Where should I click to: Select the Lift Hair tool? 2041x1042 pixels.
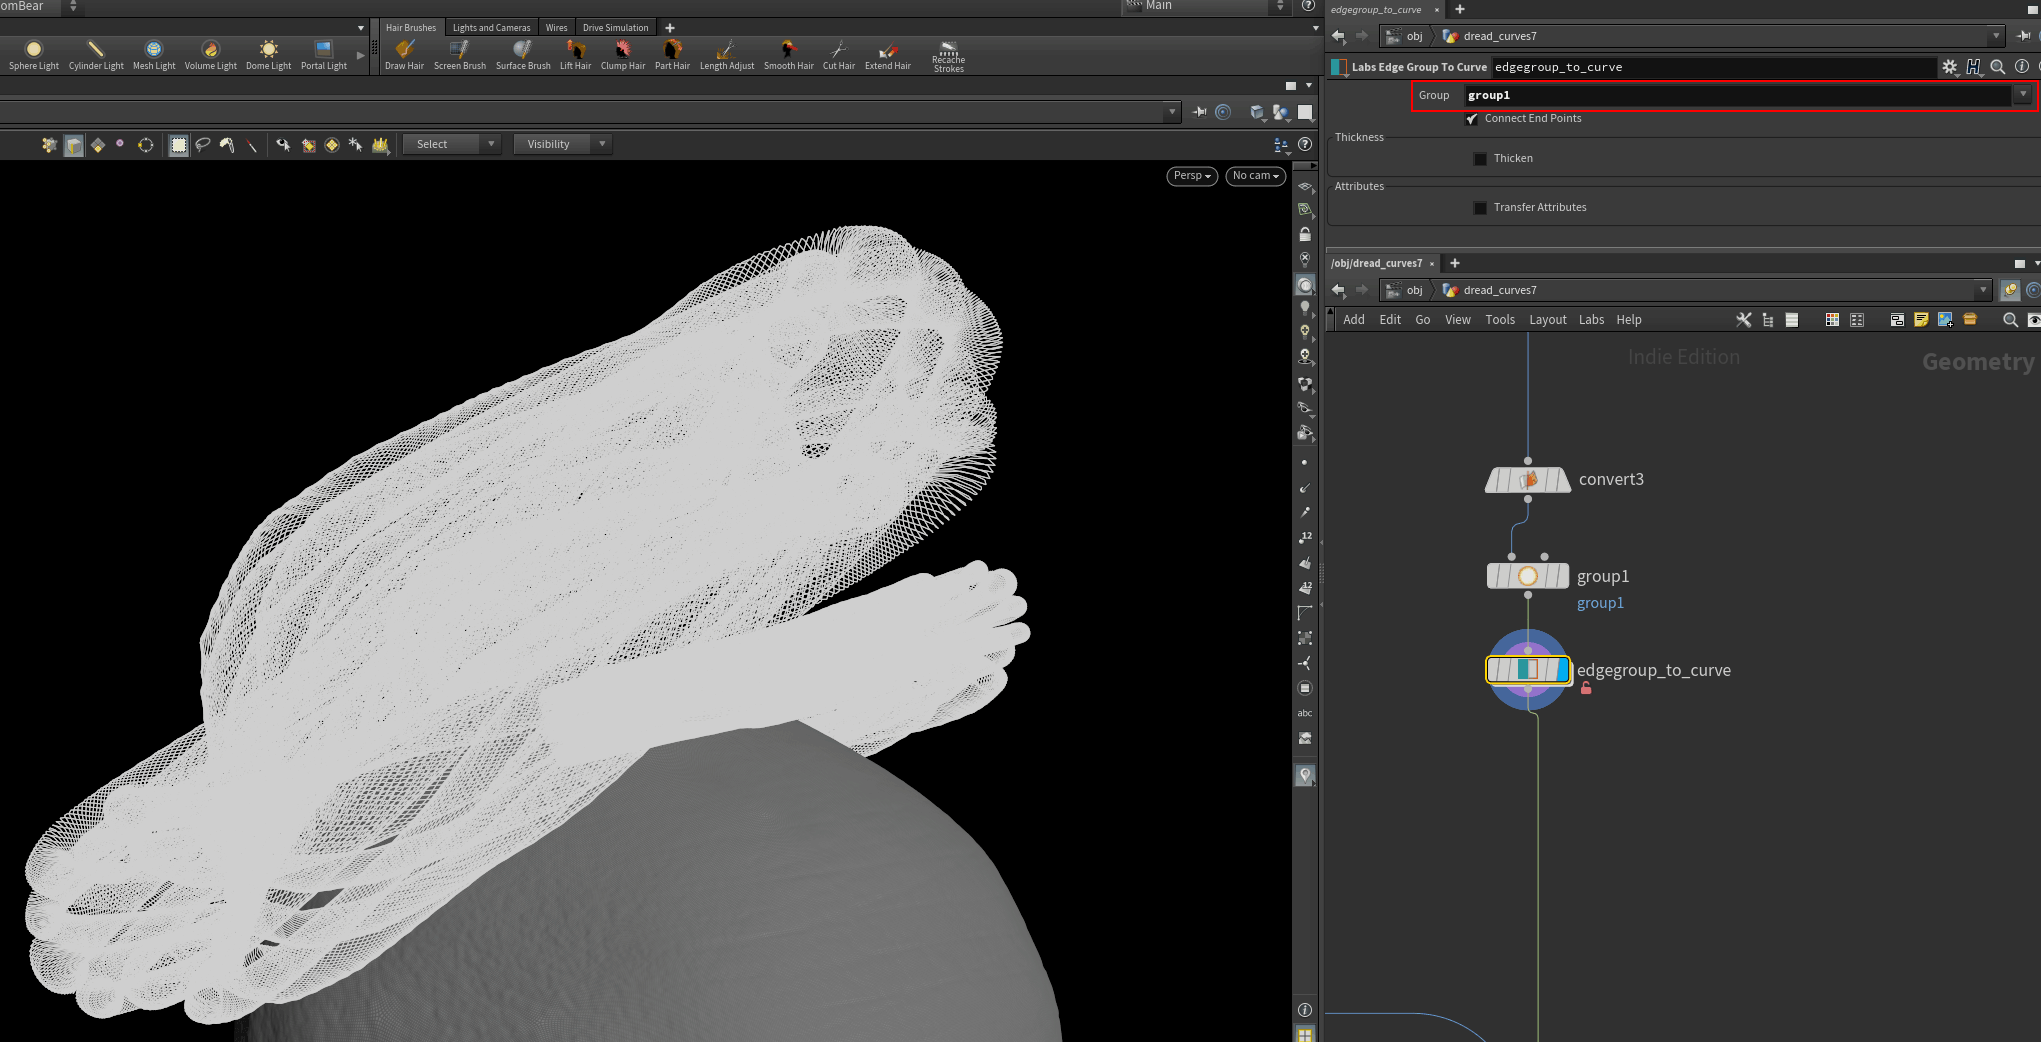click(x=576, y=55)
